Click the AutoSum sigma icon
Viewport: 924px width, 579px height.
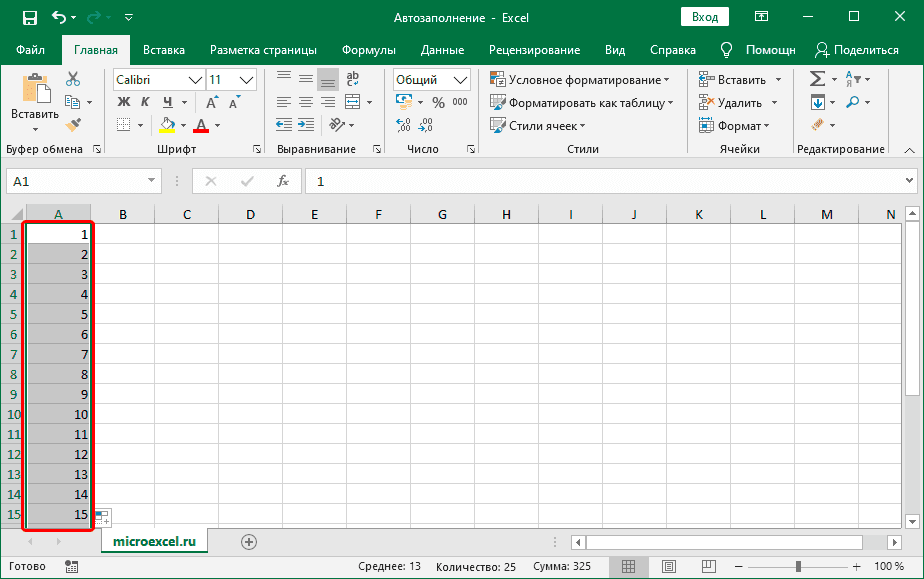coord(817,79)
